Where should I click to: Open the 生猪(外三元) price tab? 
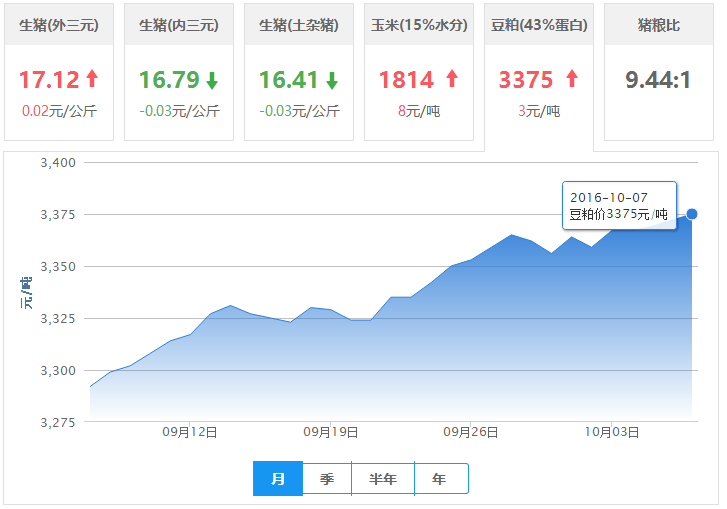click(x=59, y=72)
